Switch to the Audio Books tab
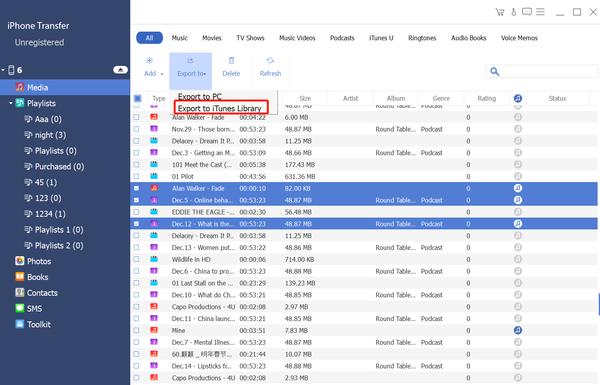This screenshot has width=600, height=385. point(468,38)
